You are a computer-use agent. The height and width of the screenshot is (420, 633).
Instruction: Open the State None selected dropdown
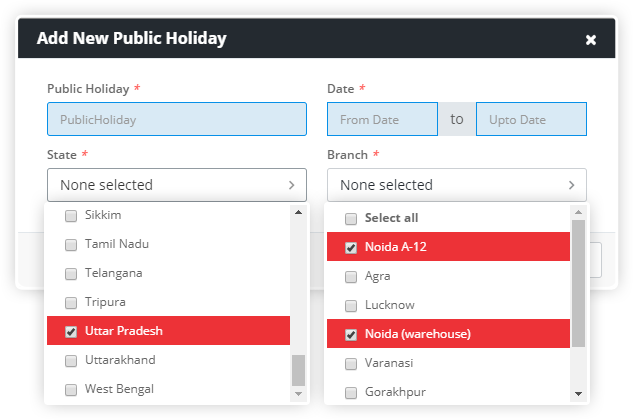pyautogui.click(x=177, y=185)
